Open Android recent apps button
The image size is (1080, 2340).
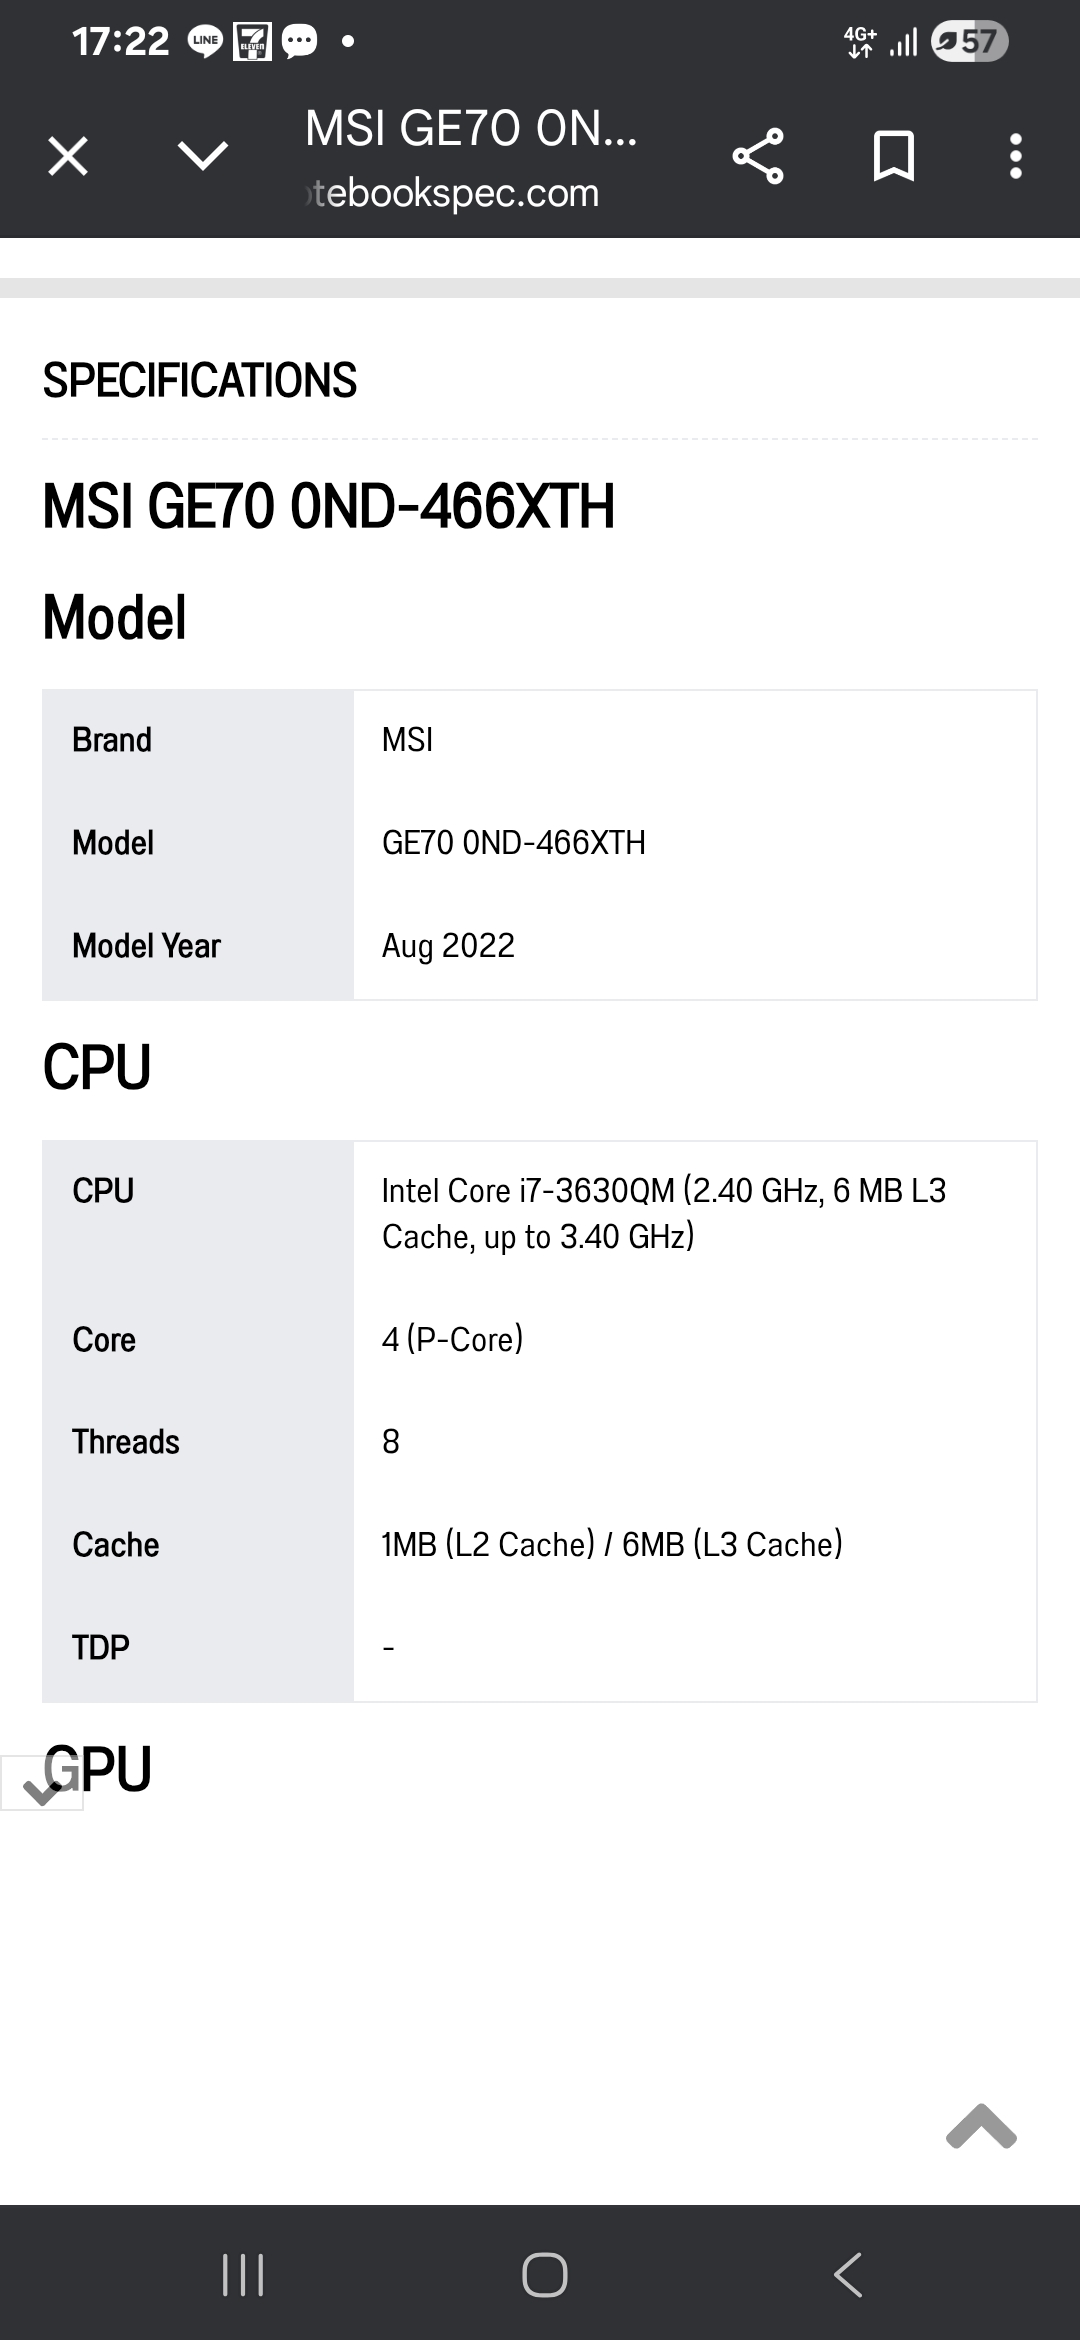[243, 2274]
